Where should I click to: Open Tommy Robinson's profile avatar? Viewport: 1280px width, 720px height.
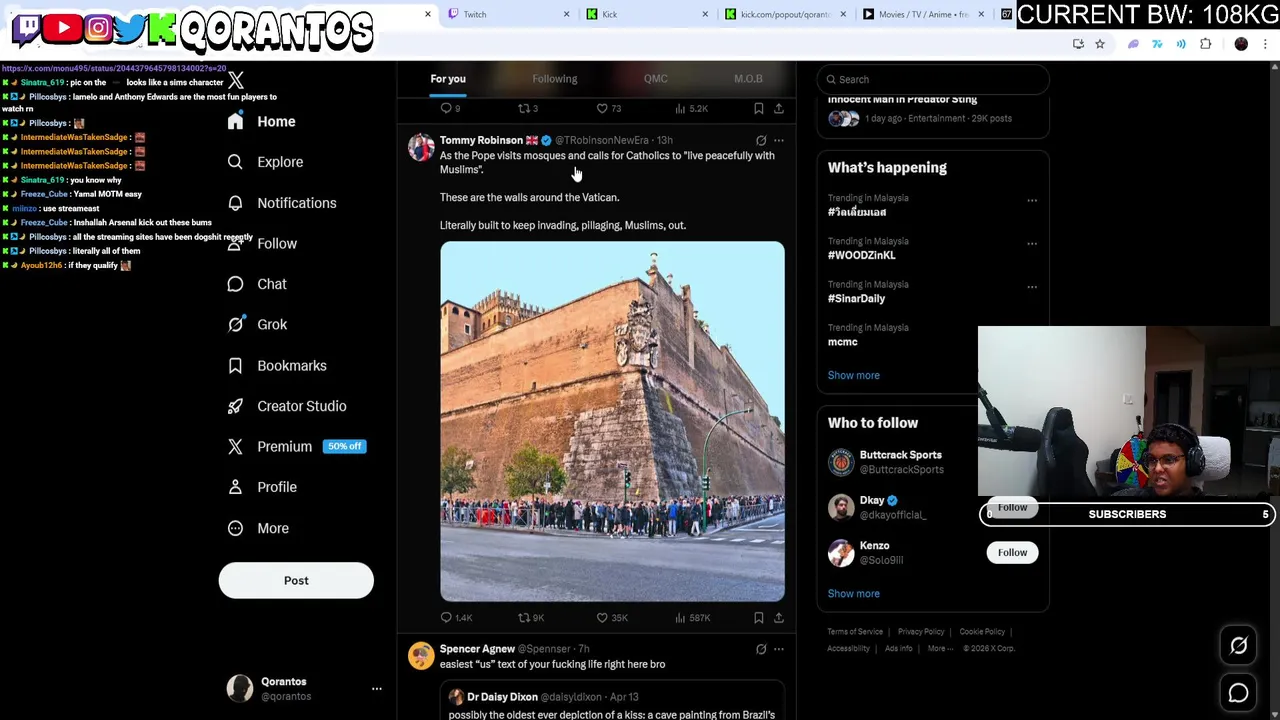421,148
